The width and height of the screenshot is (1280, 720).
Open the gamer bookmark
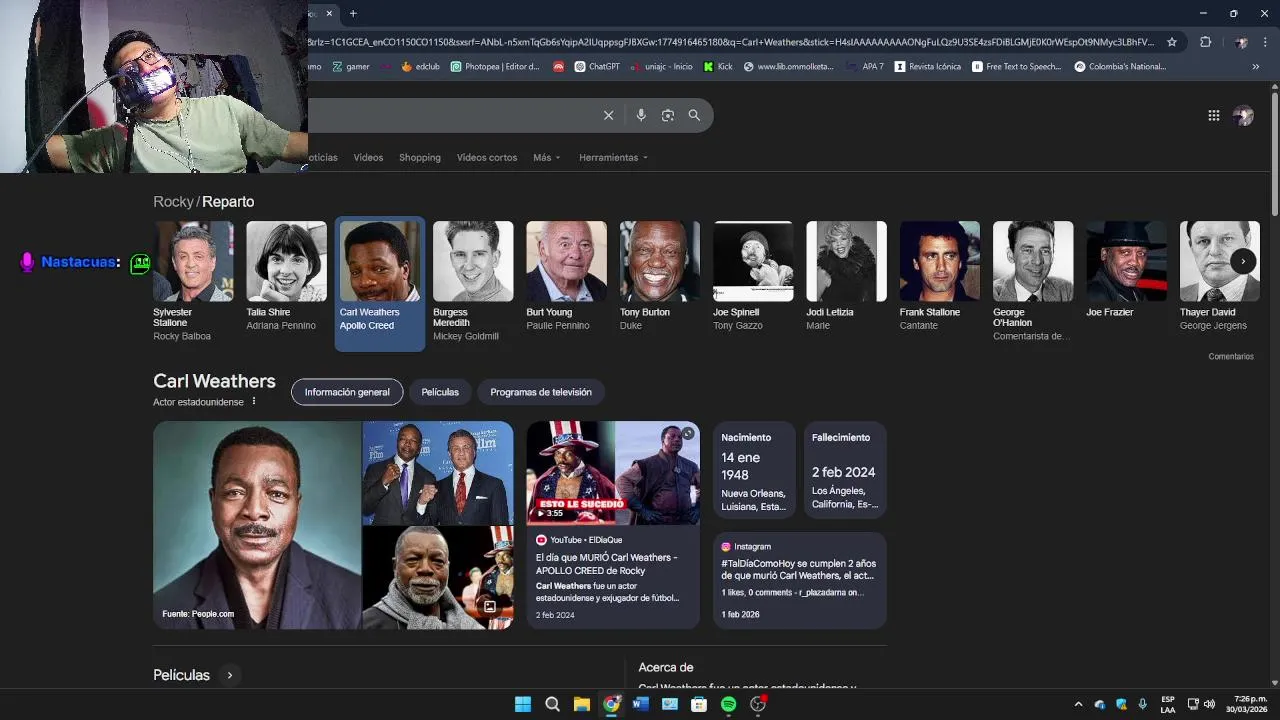[x=351, y=66]
